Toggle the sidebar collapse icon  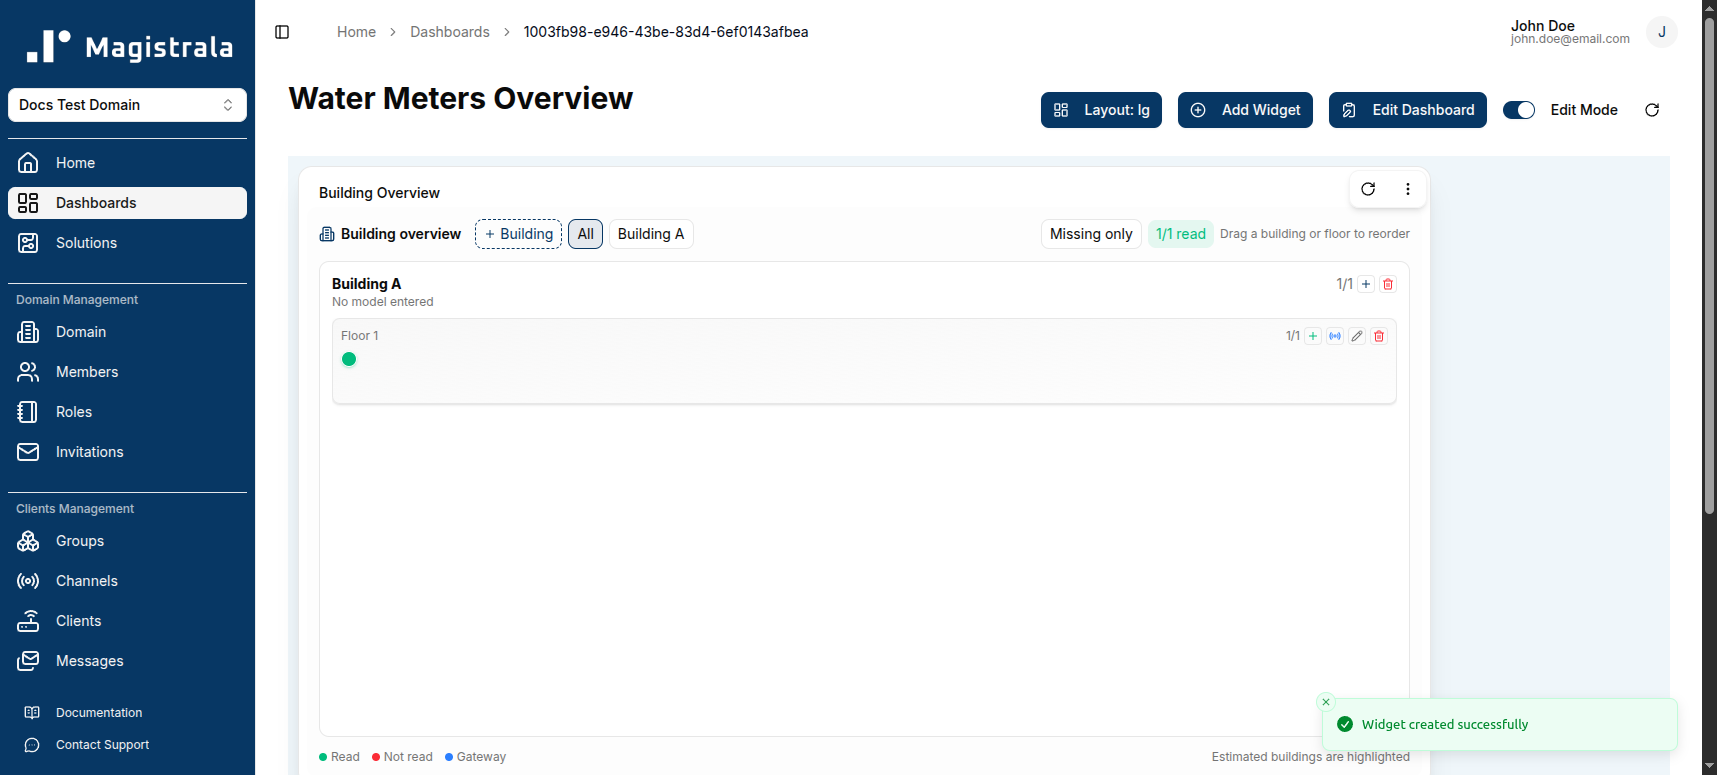click(x=282, y=32)
